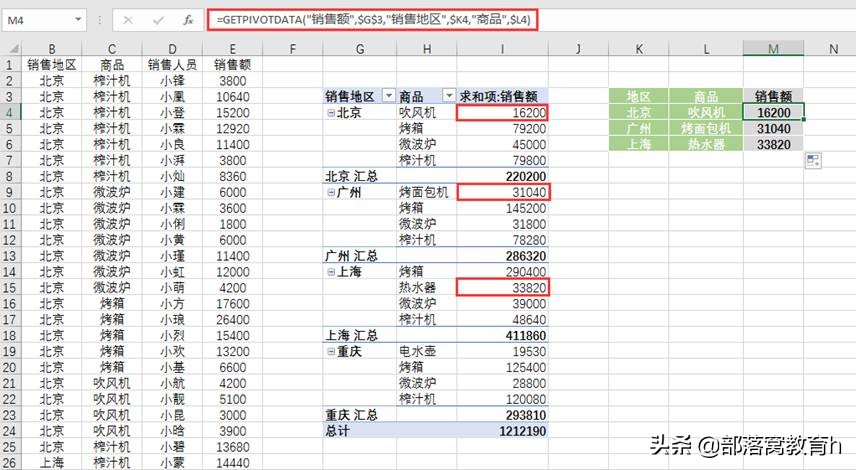Select the 广州 汇总 total 286320

click(502, 256)
